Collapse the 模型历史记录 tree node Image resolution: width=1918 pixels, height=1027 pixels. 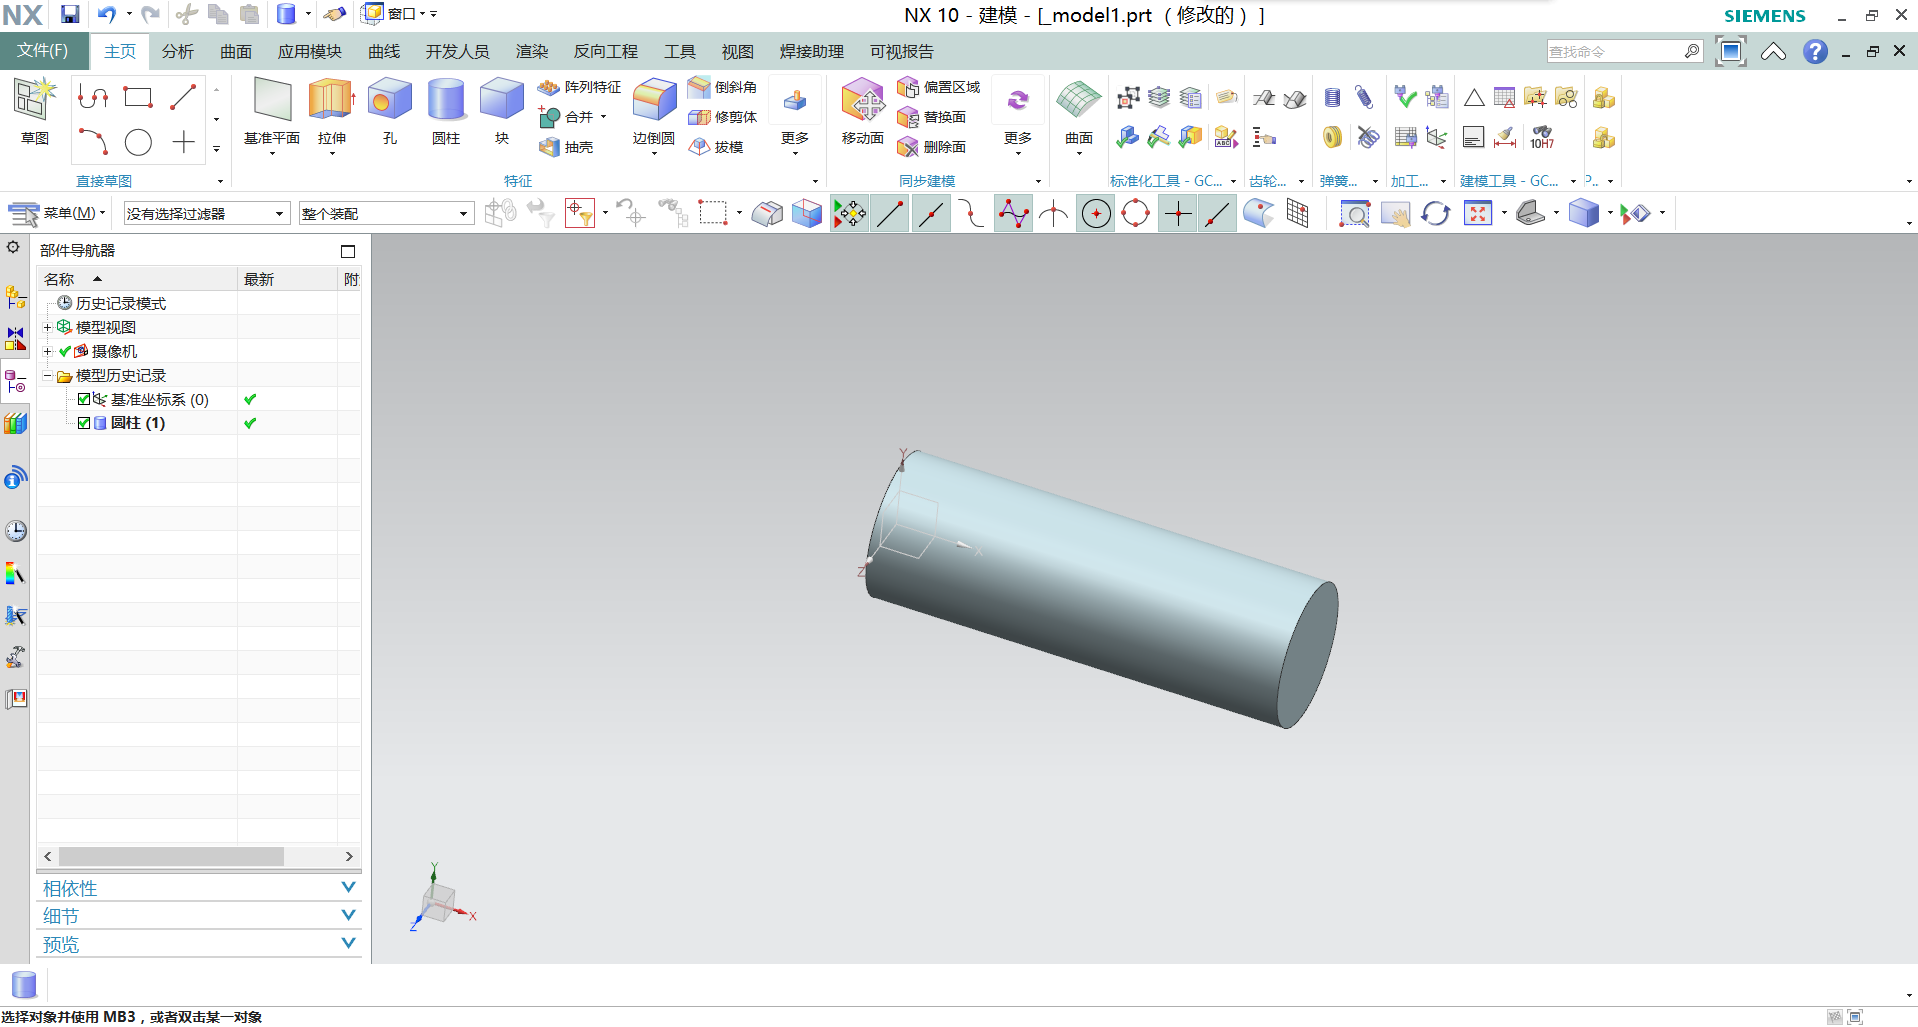point(47,375)
